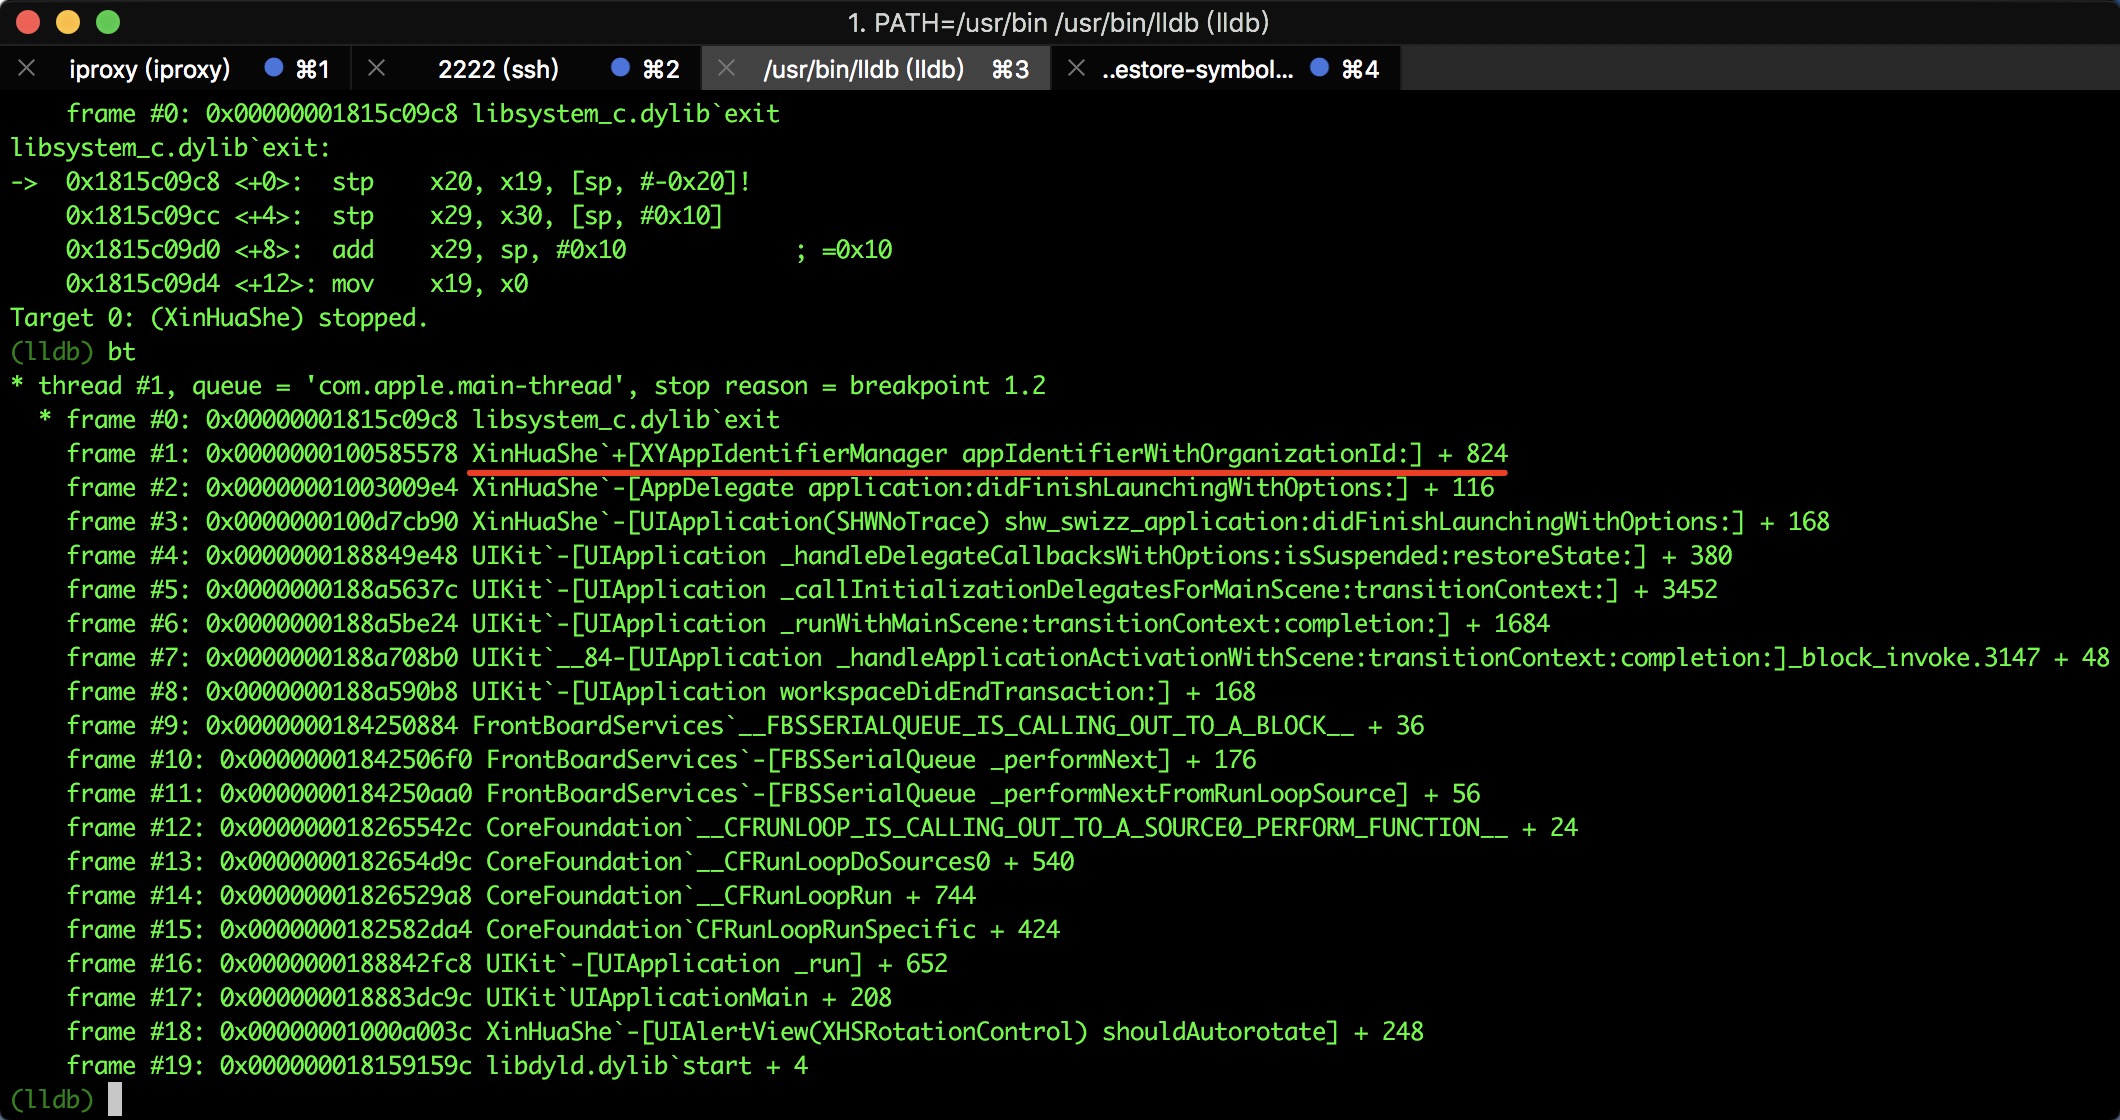Screen dimensions: 2120x1120
Task: Click the 'bt' command line text
Action: pyautogui.click(x=121, y=352)
